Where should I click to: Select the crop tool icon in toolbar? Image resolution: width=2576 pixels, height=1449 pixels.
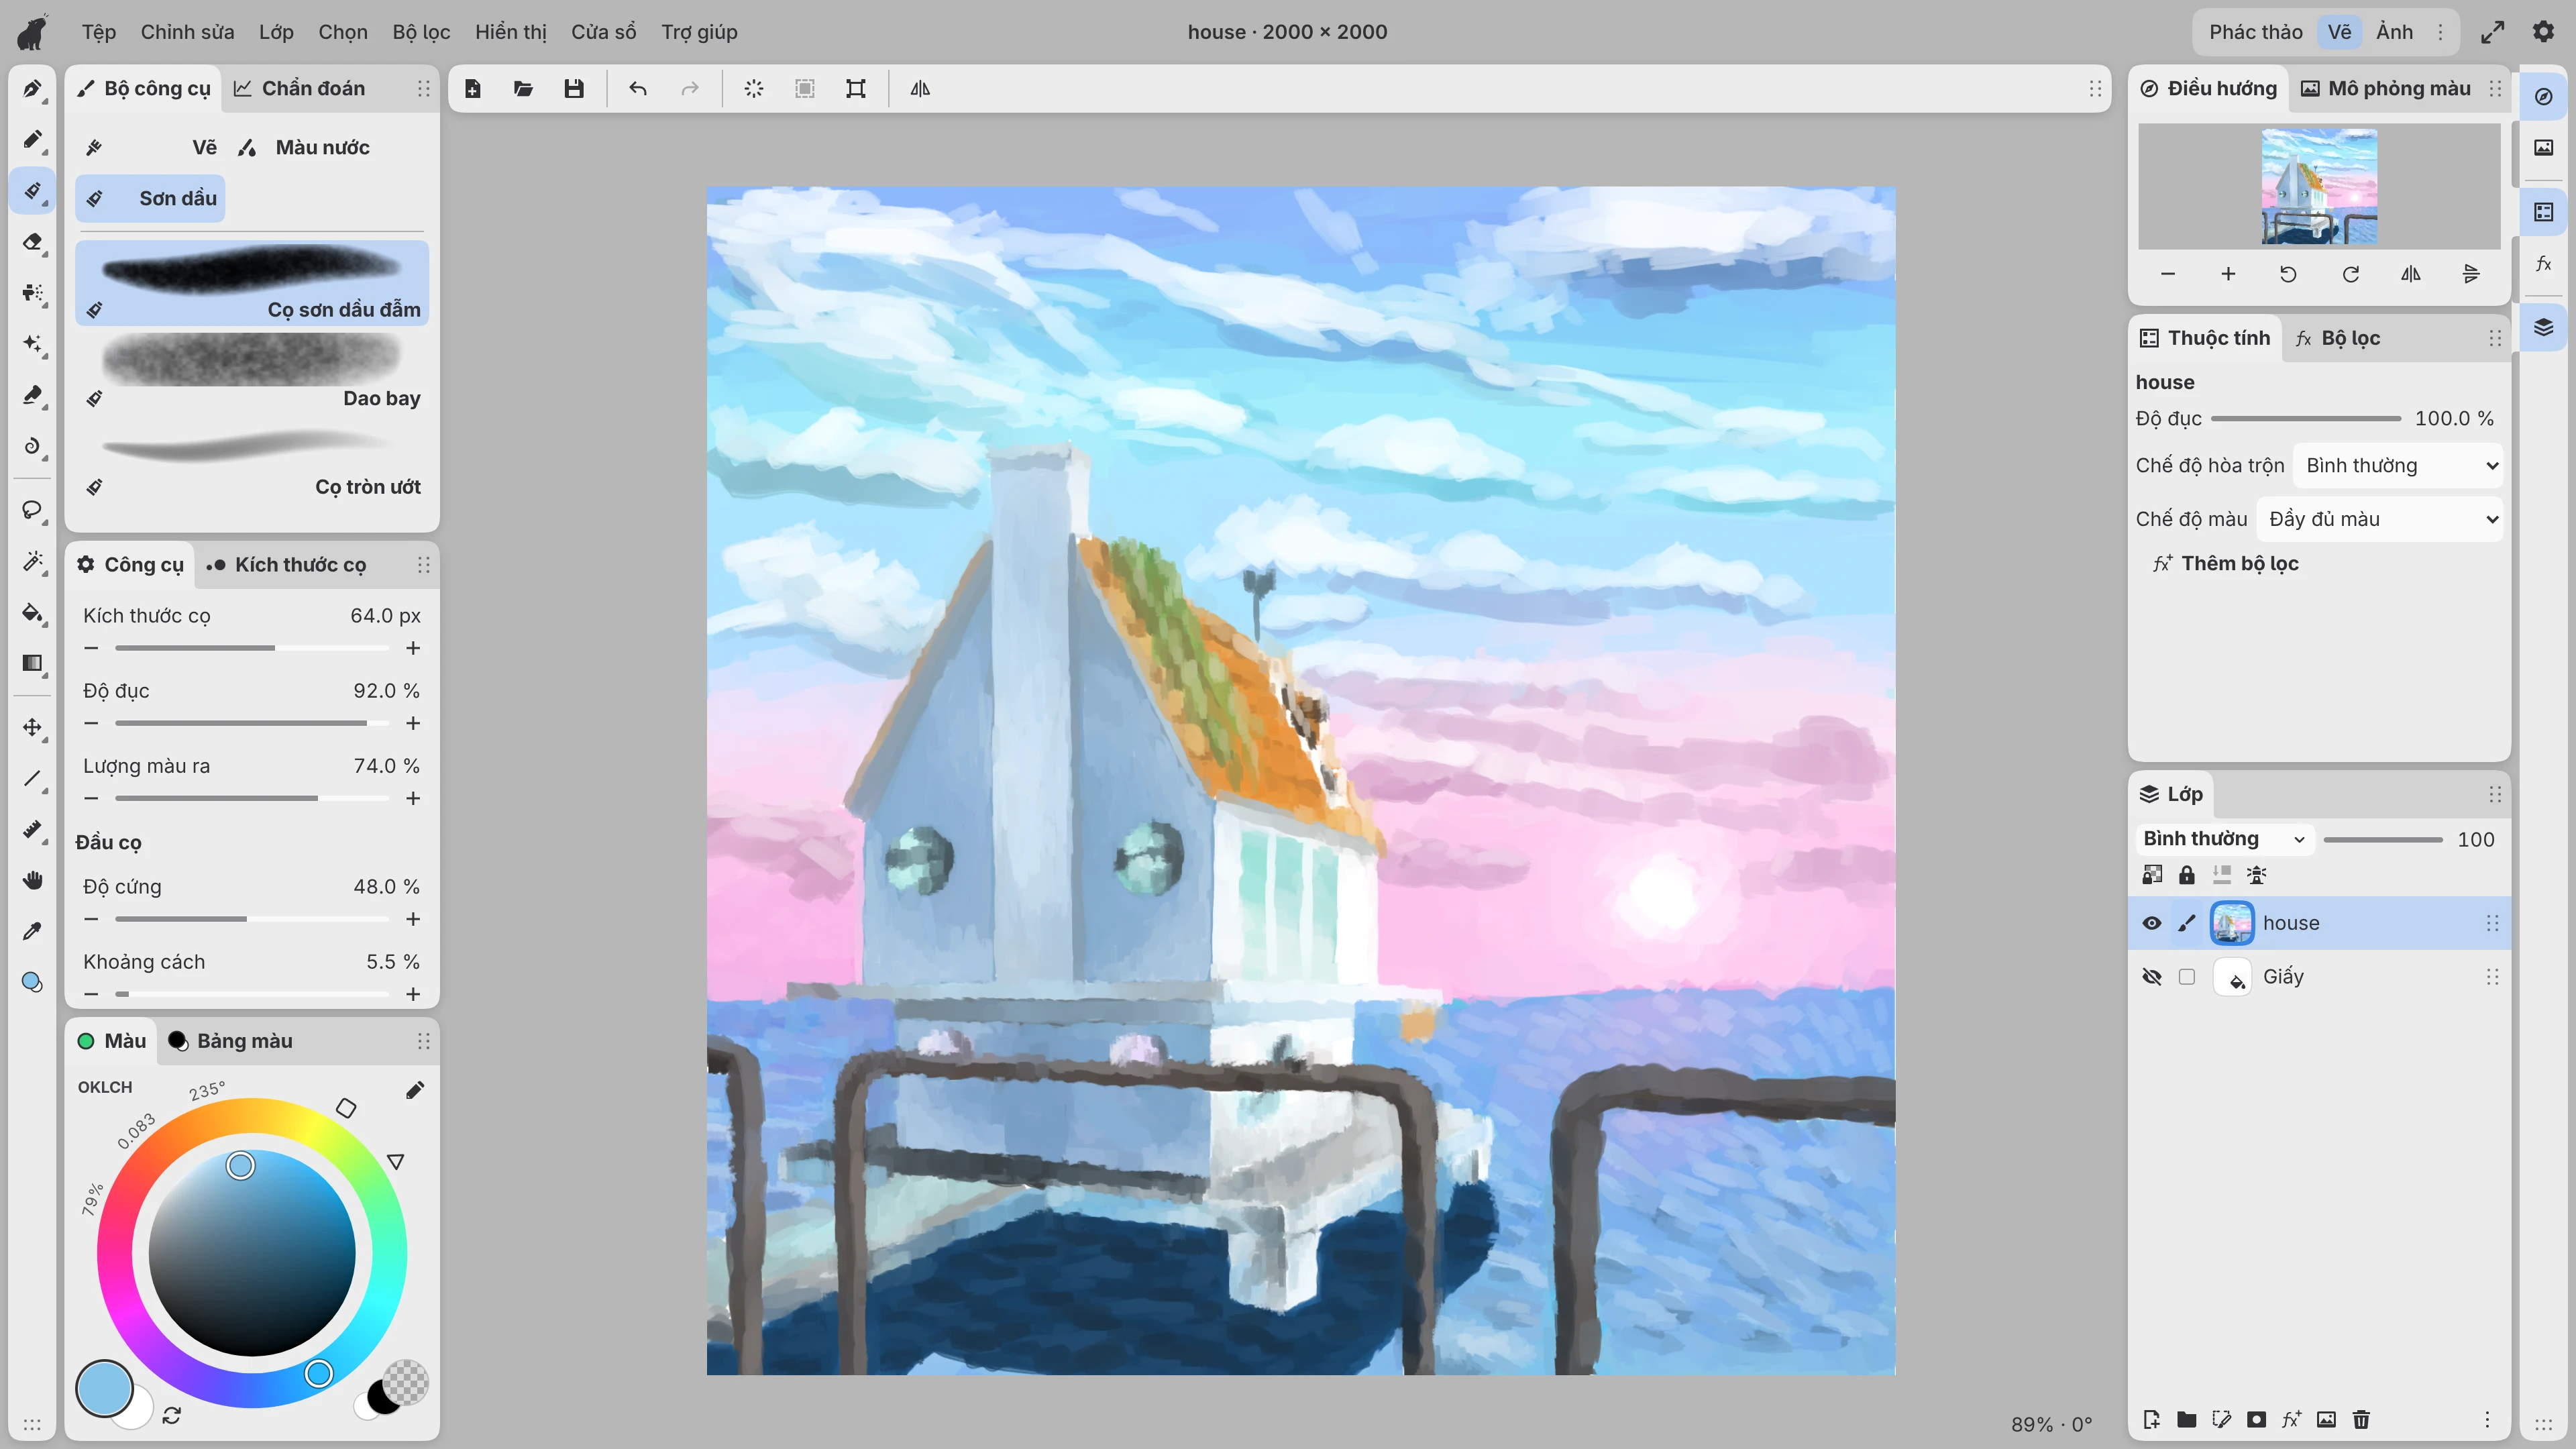coord(856,89)
